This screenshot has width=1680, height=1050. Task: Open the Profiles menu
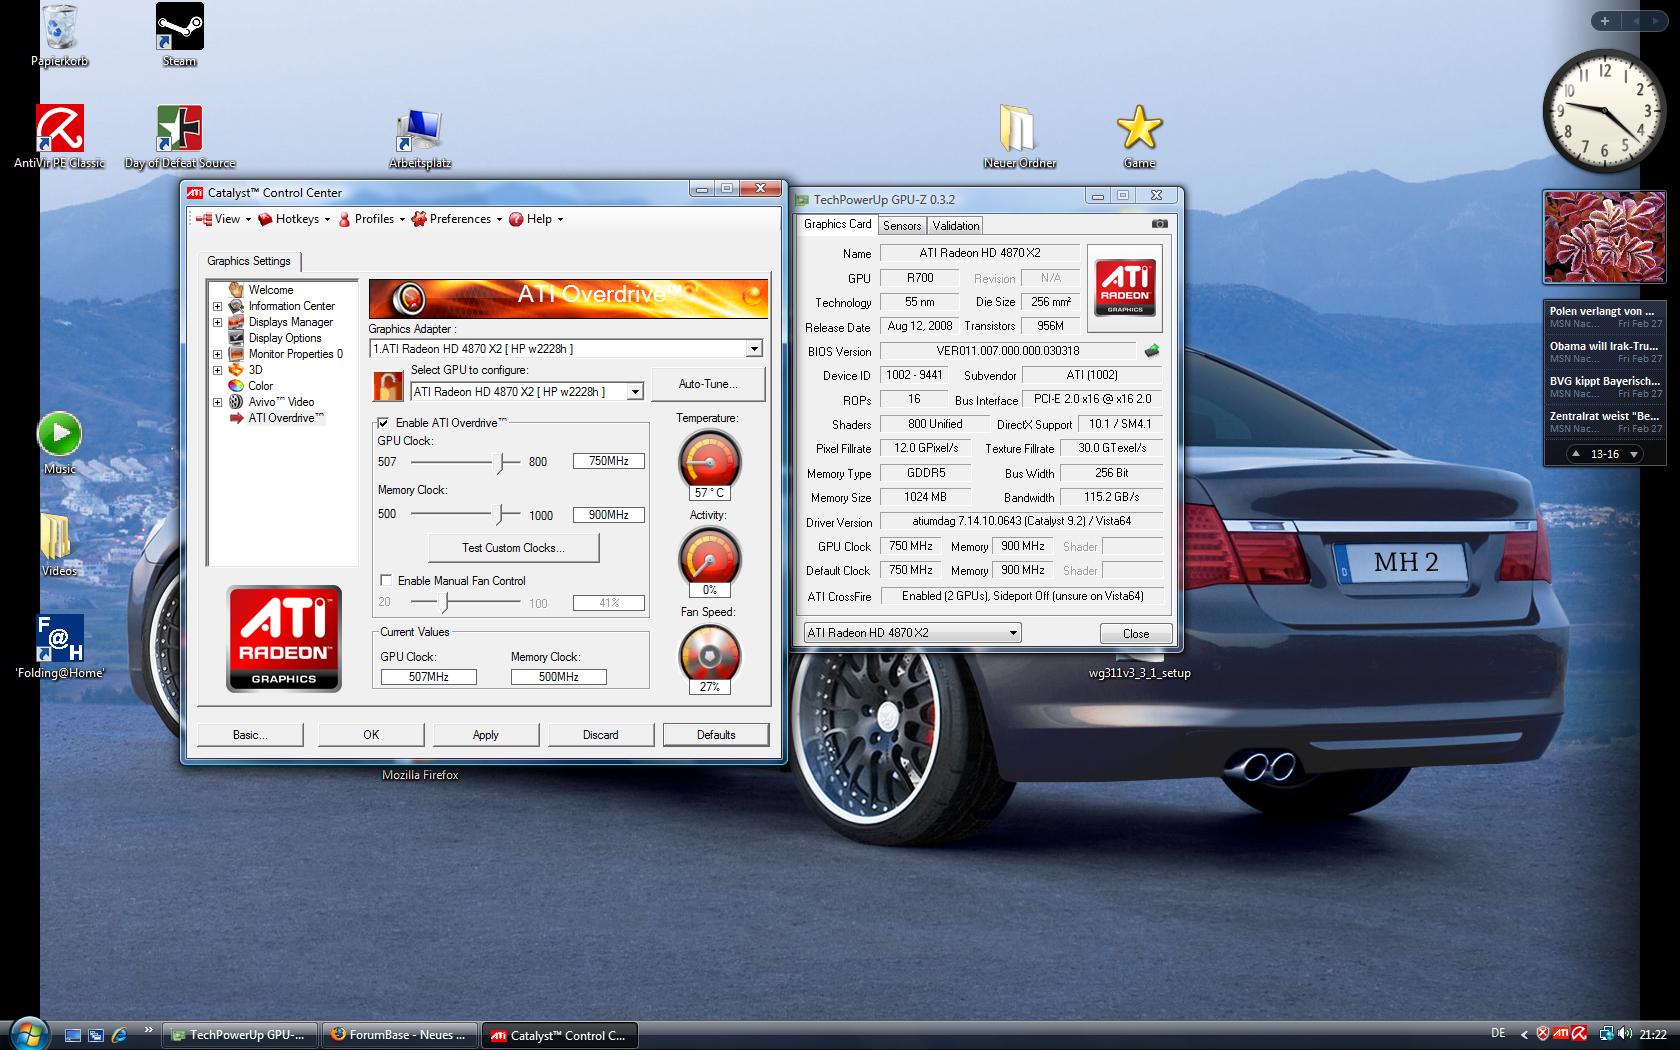click(x=371, y=219)
